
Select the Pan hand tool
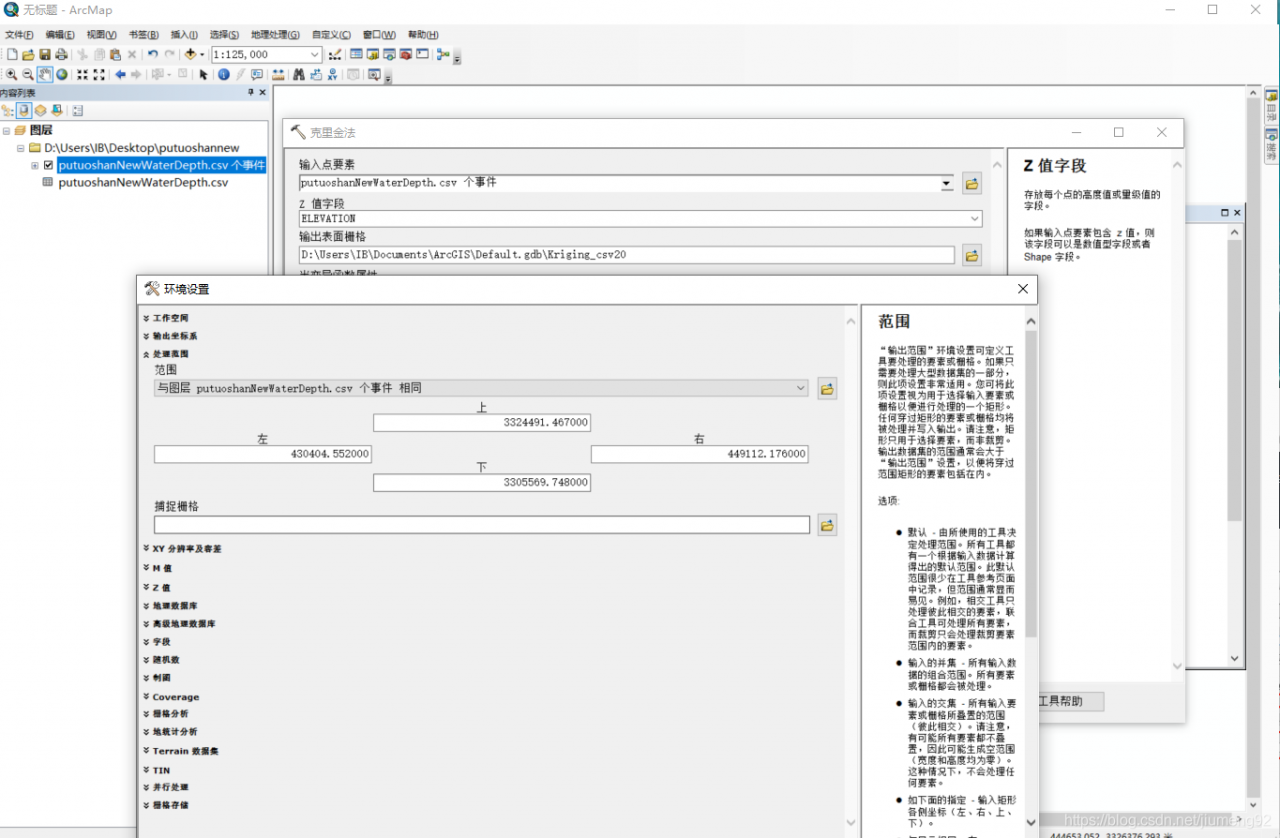click(45, 75)
